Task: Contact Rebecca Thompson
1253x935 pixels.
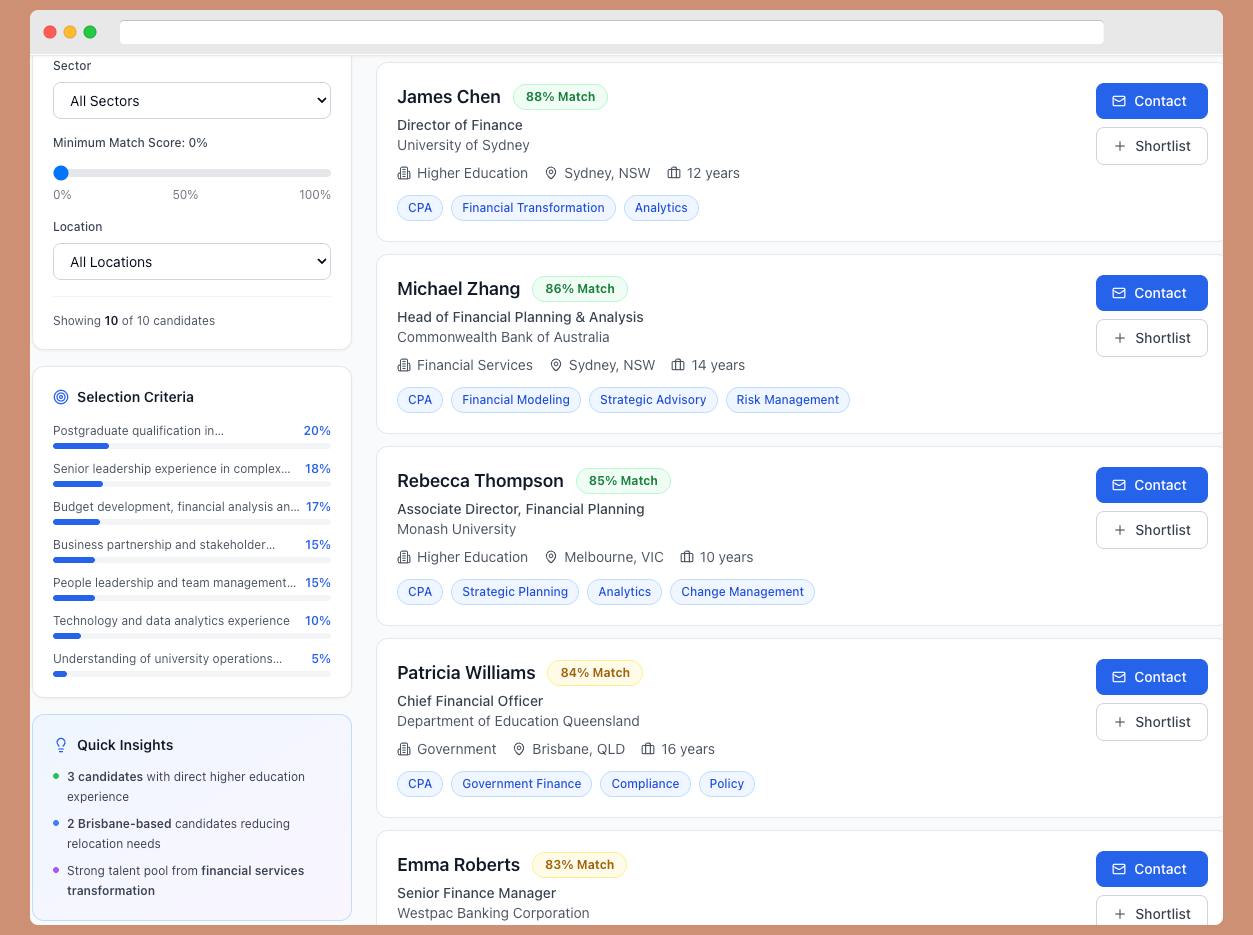Action: coord(1151,485)
